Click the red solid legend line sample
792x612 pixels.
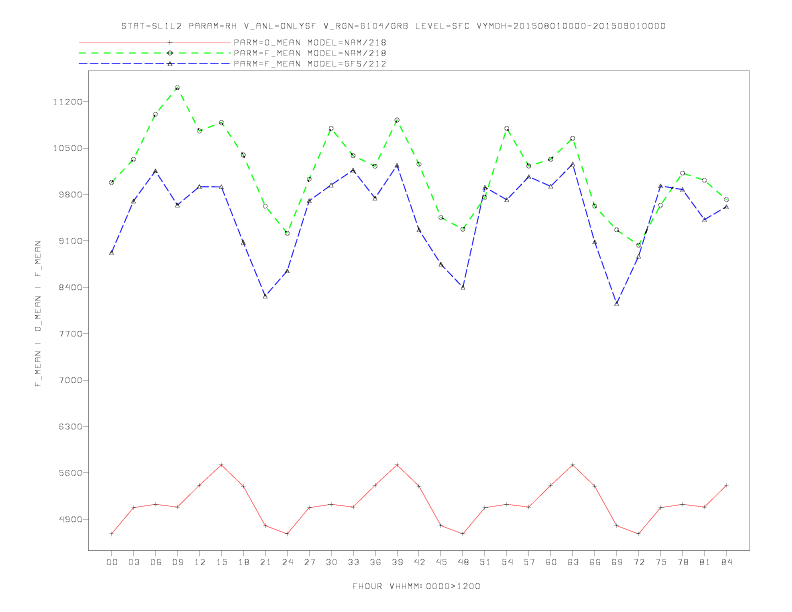click(x=155, y=42)
